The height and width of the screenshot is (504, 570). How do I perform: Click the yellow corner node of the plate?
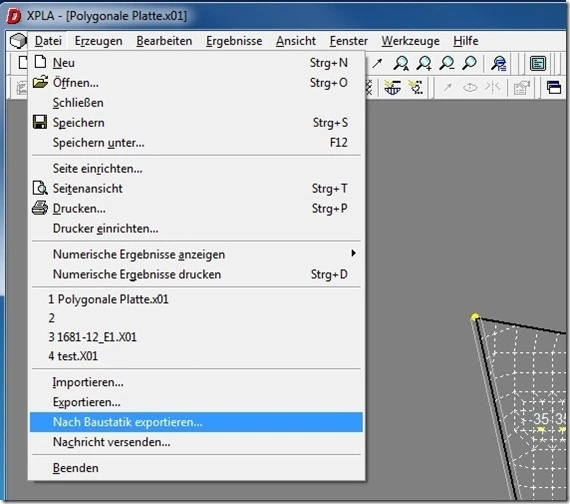[x=475, y=317]
